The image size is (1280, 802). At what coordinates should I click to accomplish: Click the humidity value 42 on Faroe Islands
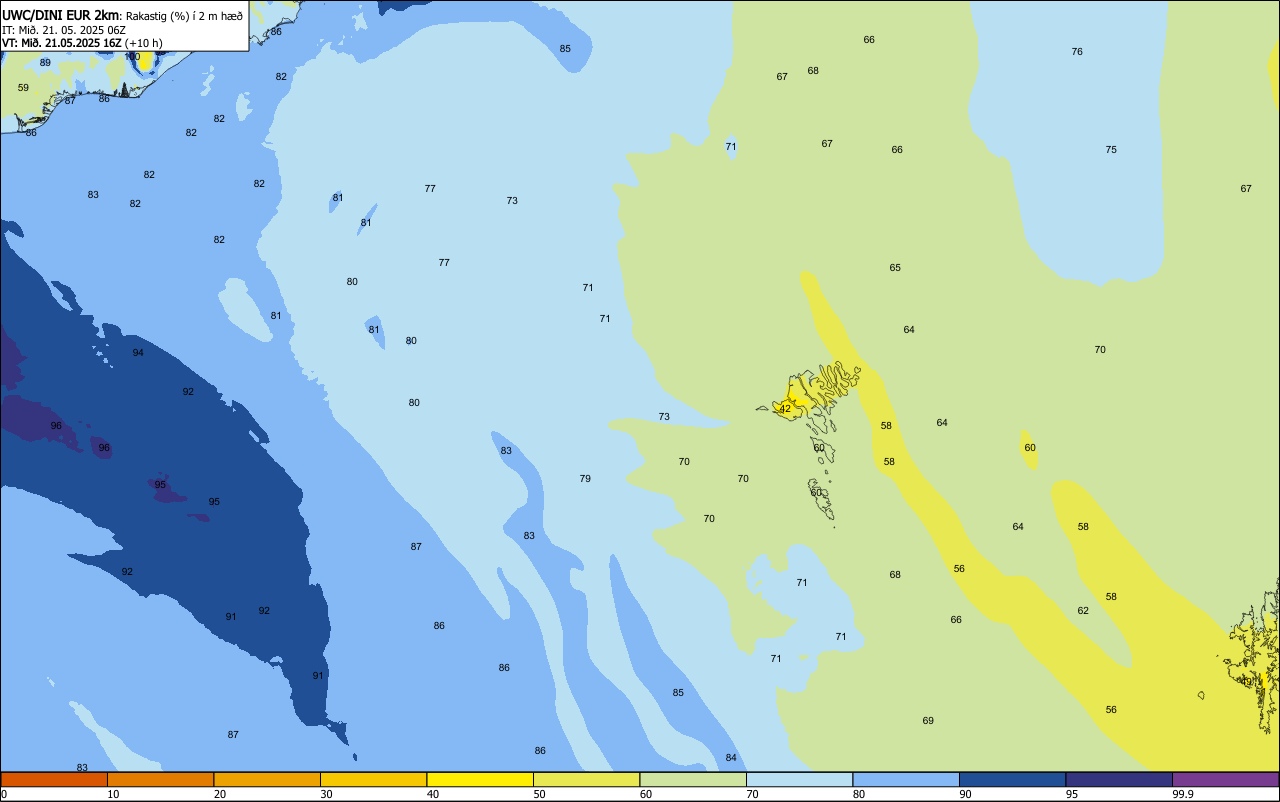point(785,409)
